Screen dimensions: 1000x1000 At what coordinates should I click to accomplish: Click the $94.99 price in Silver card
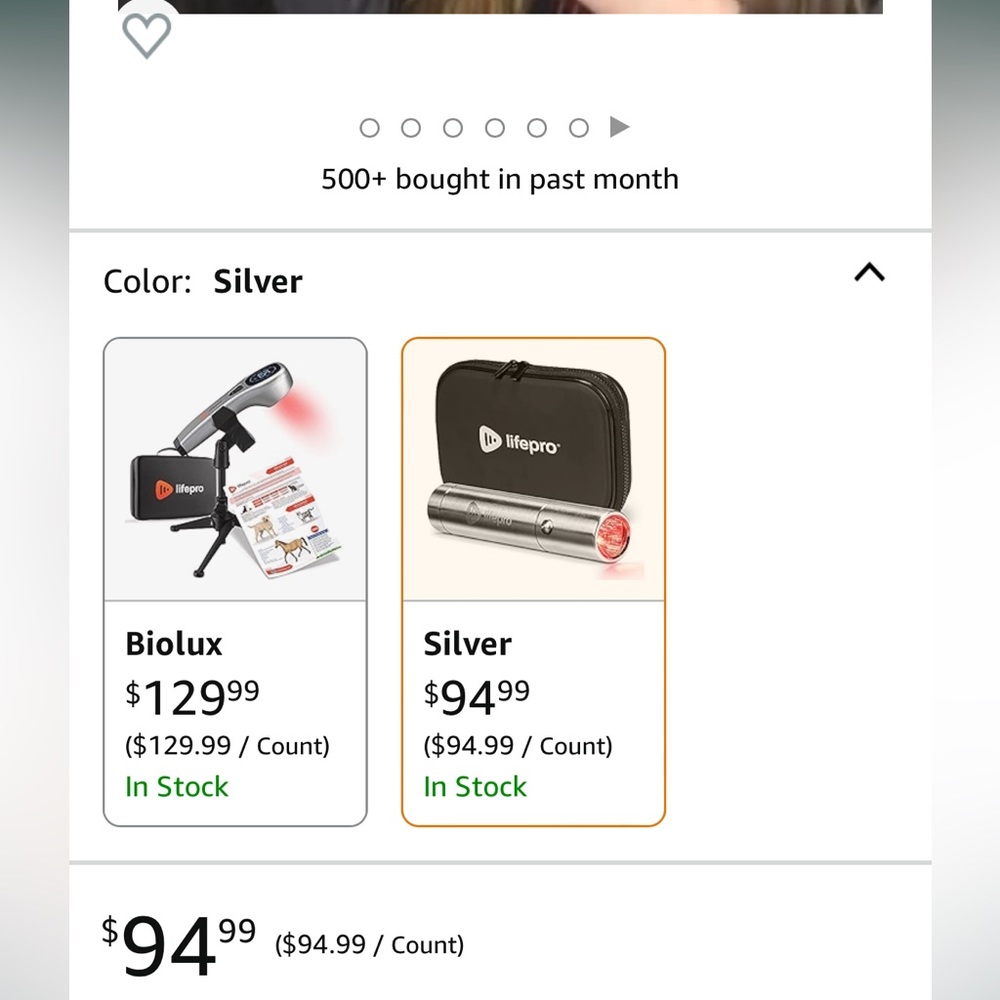coord(476,697)
